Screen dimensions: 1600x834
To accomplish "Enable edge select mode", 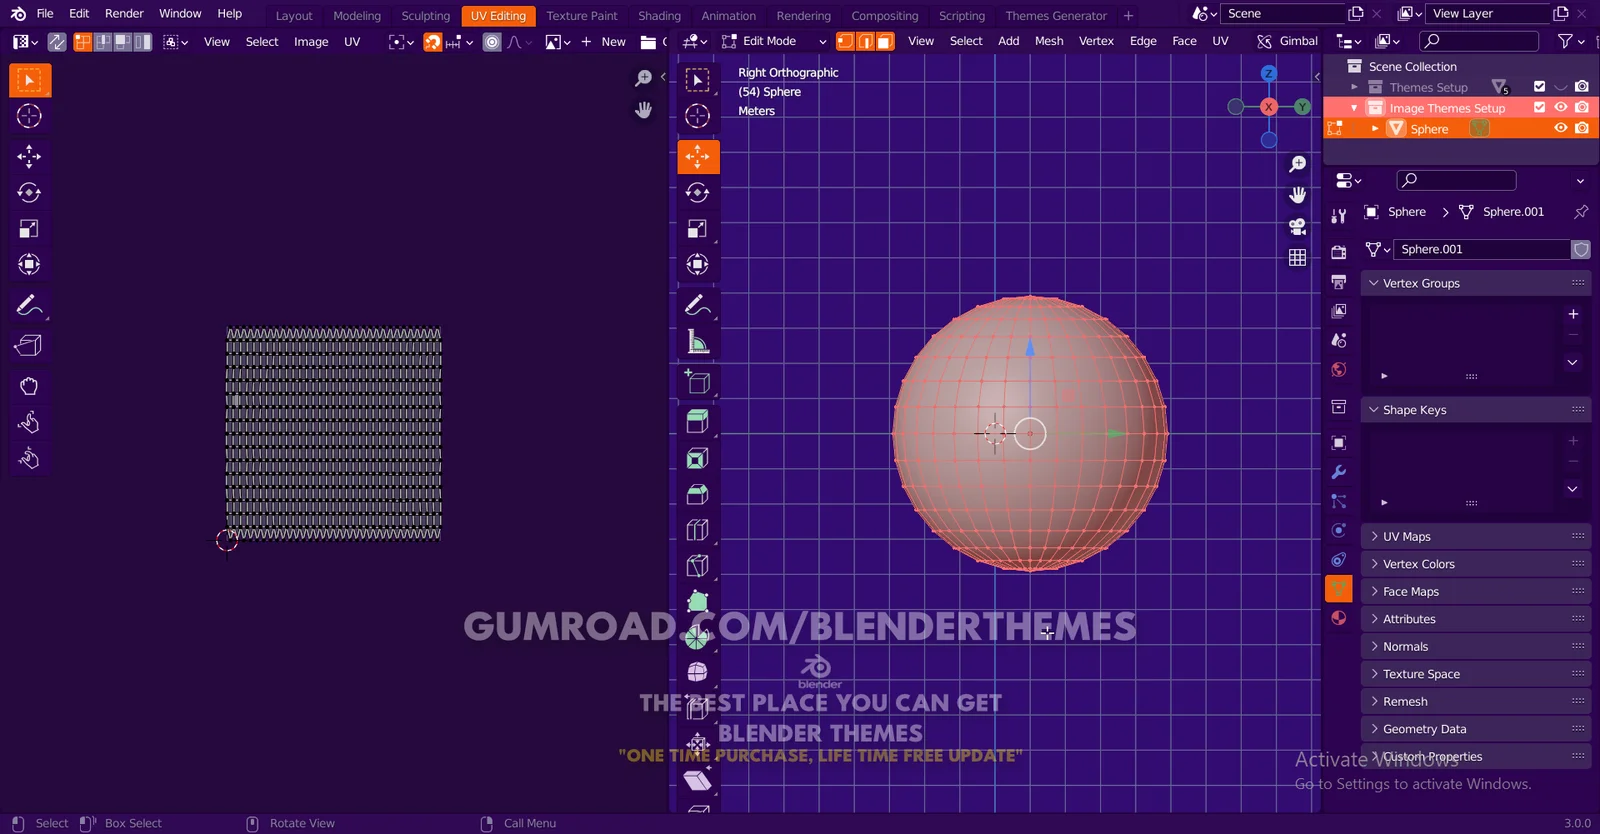I will point(865,41).
